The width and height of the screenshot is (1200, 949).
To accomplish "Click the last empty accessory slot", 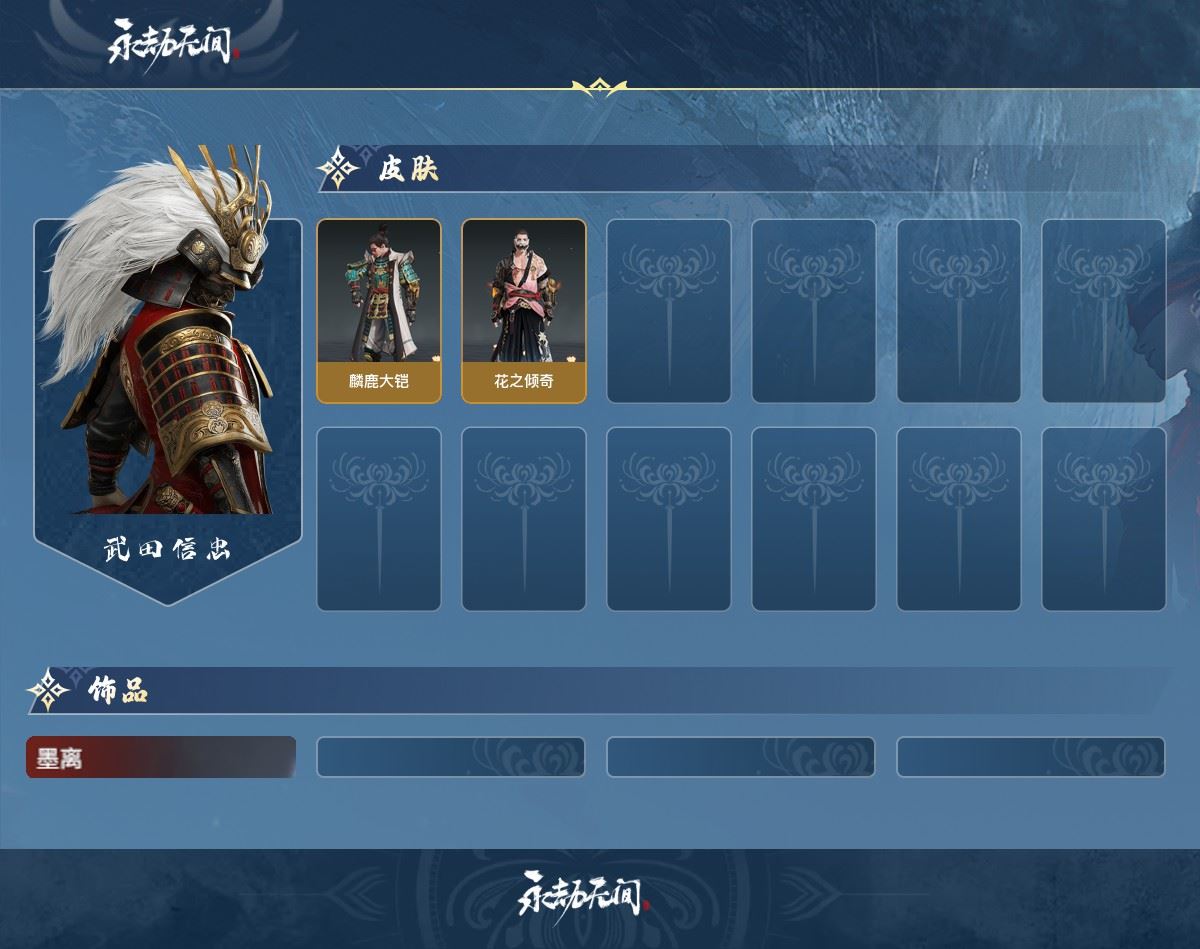I will pos(1031,757).
